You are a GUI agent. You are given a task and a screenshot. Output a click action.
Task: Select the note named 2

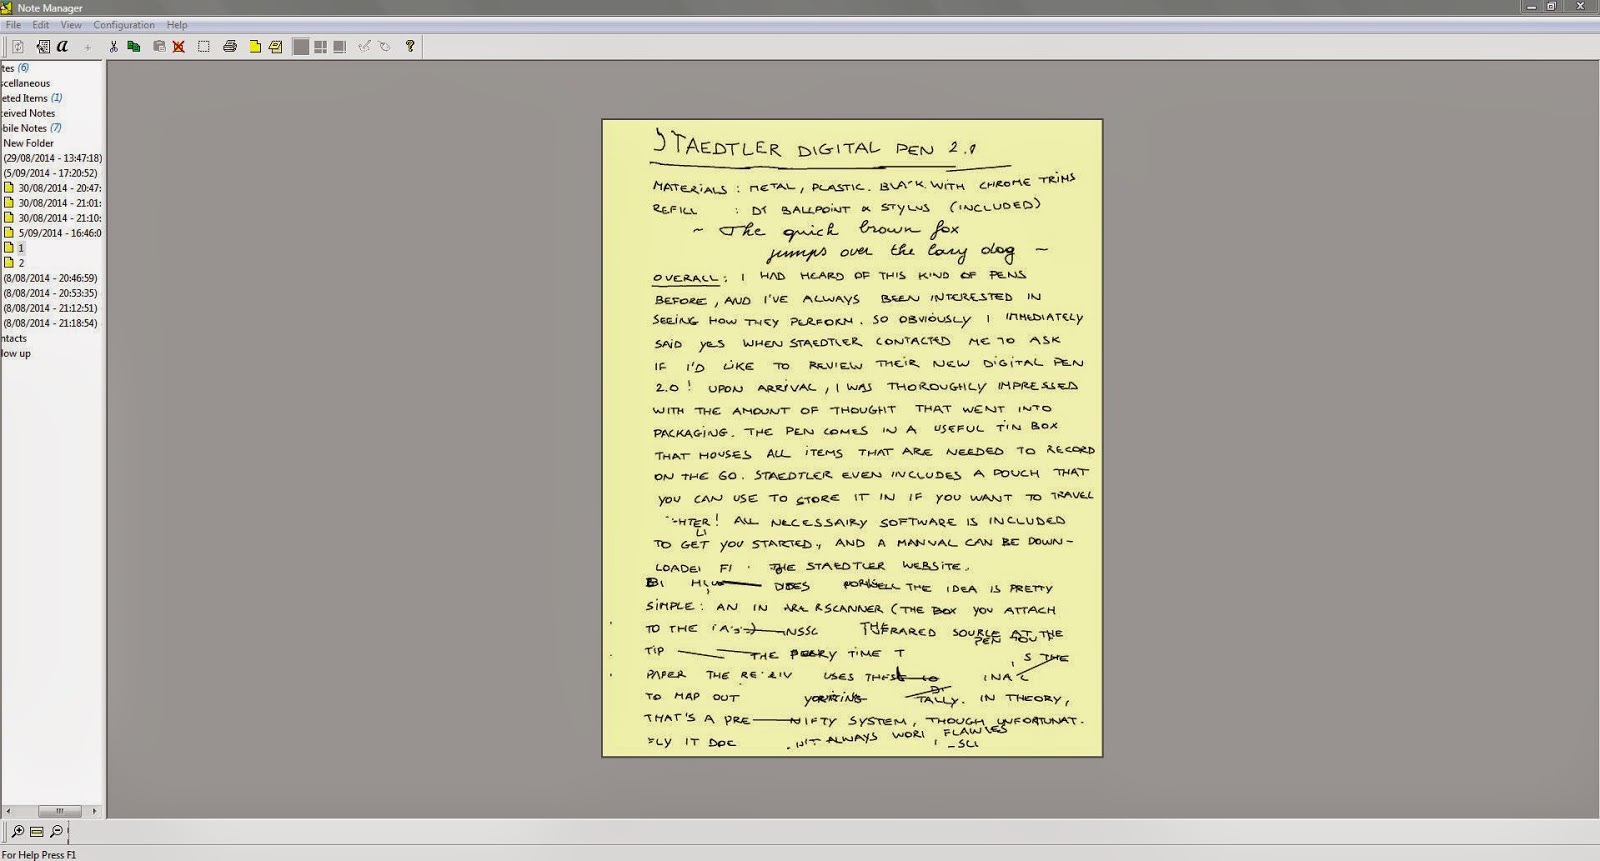21,263
